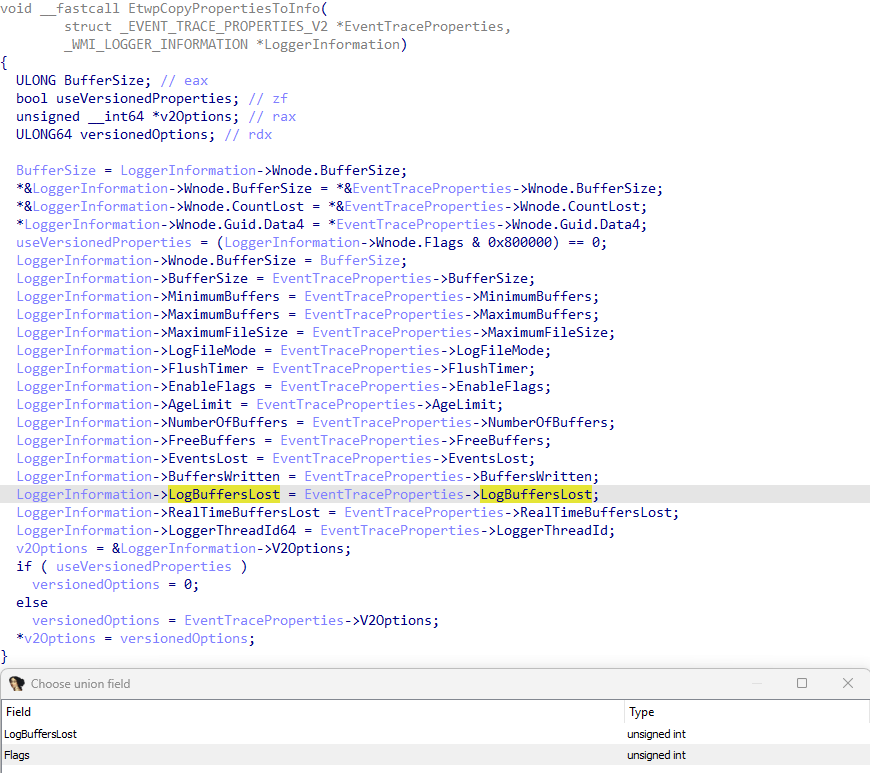The width and height of the screenshot is (870, 773).
Task: Click the highlighted LogBuffersLost token in code
Action: coord(223,494)
